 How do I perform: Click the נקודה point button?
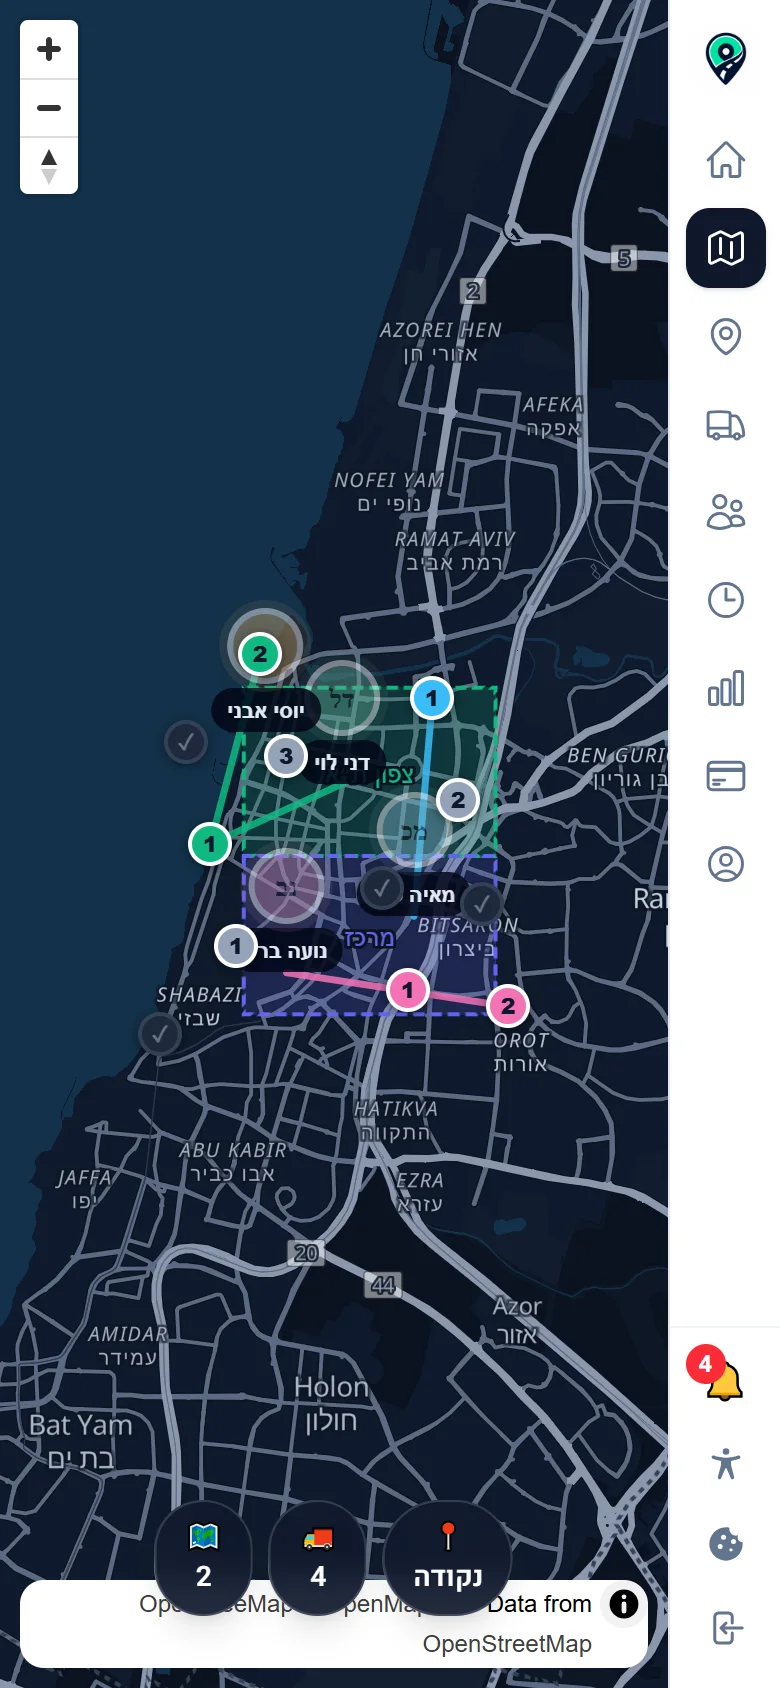coord(448,1558)
